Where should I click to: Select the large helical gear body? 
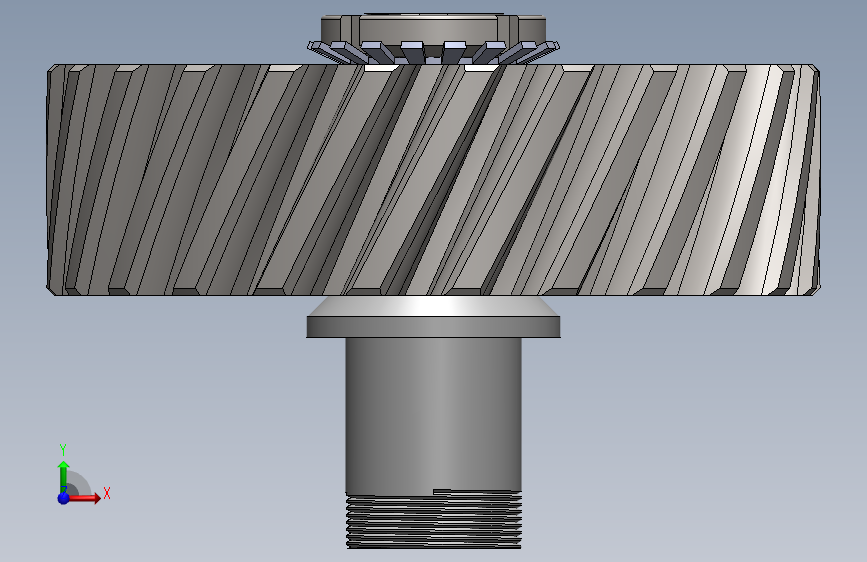click(433, 180)
